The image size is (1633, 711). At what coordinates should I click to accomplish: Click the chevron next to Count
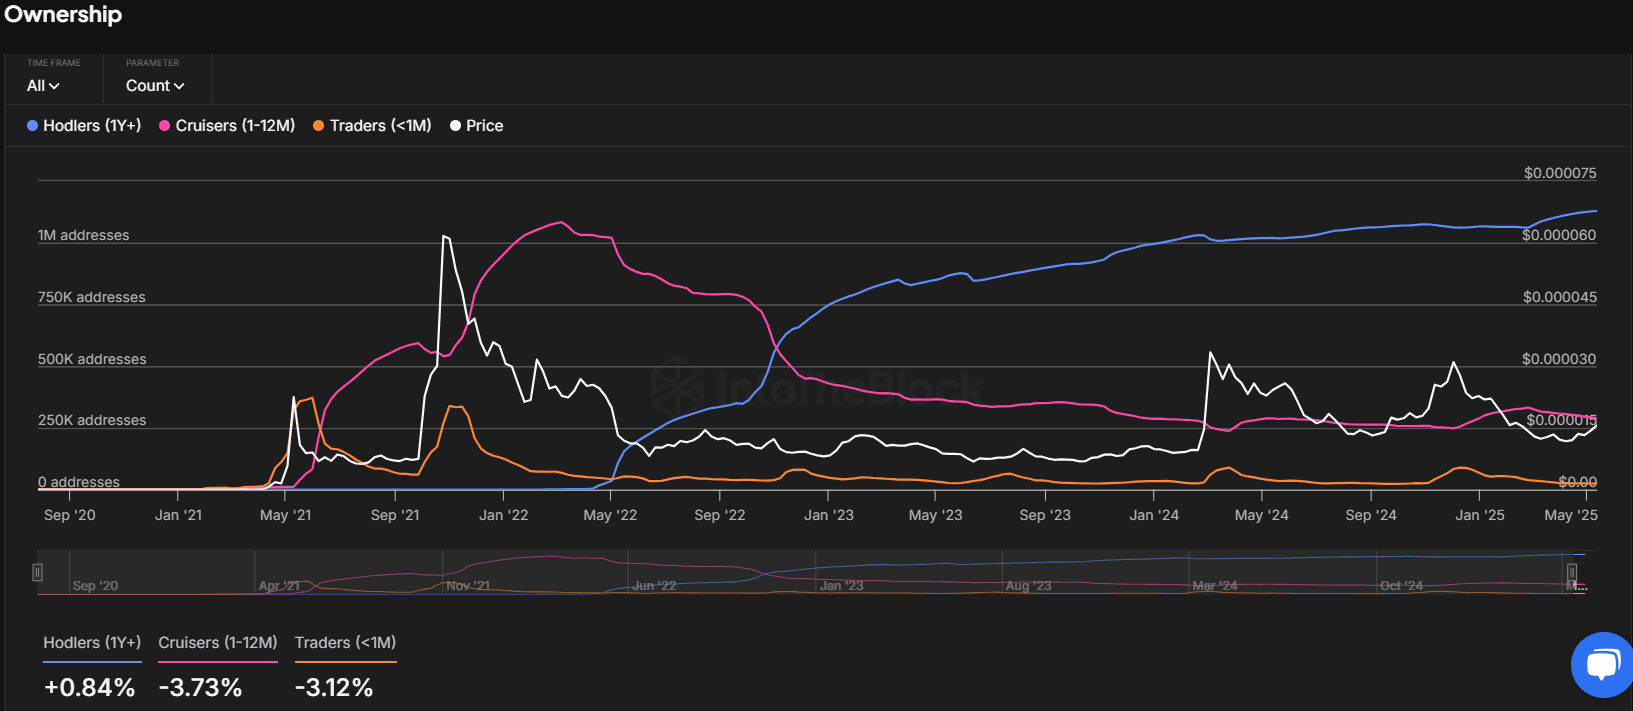point(180,87)
